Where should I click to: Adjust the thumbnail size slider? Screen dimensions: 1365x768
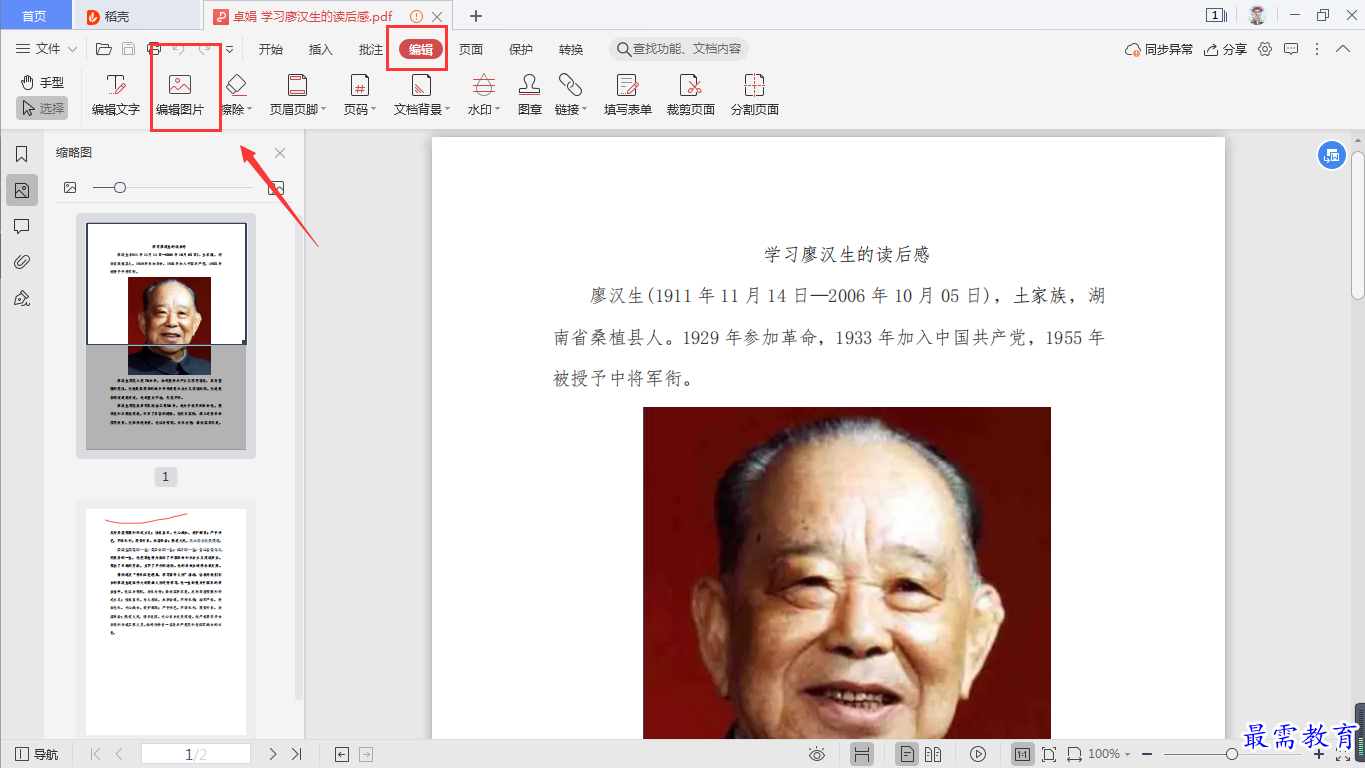tap(172, 187)
